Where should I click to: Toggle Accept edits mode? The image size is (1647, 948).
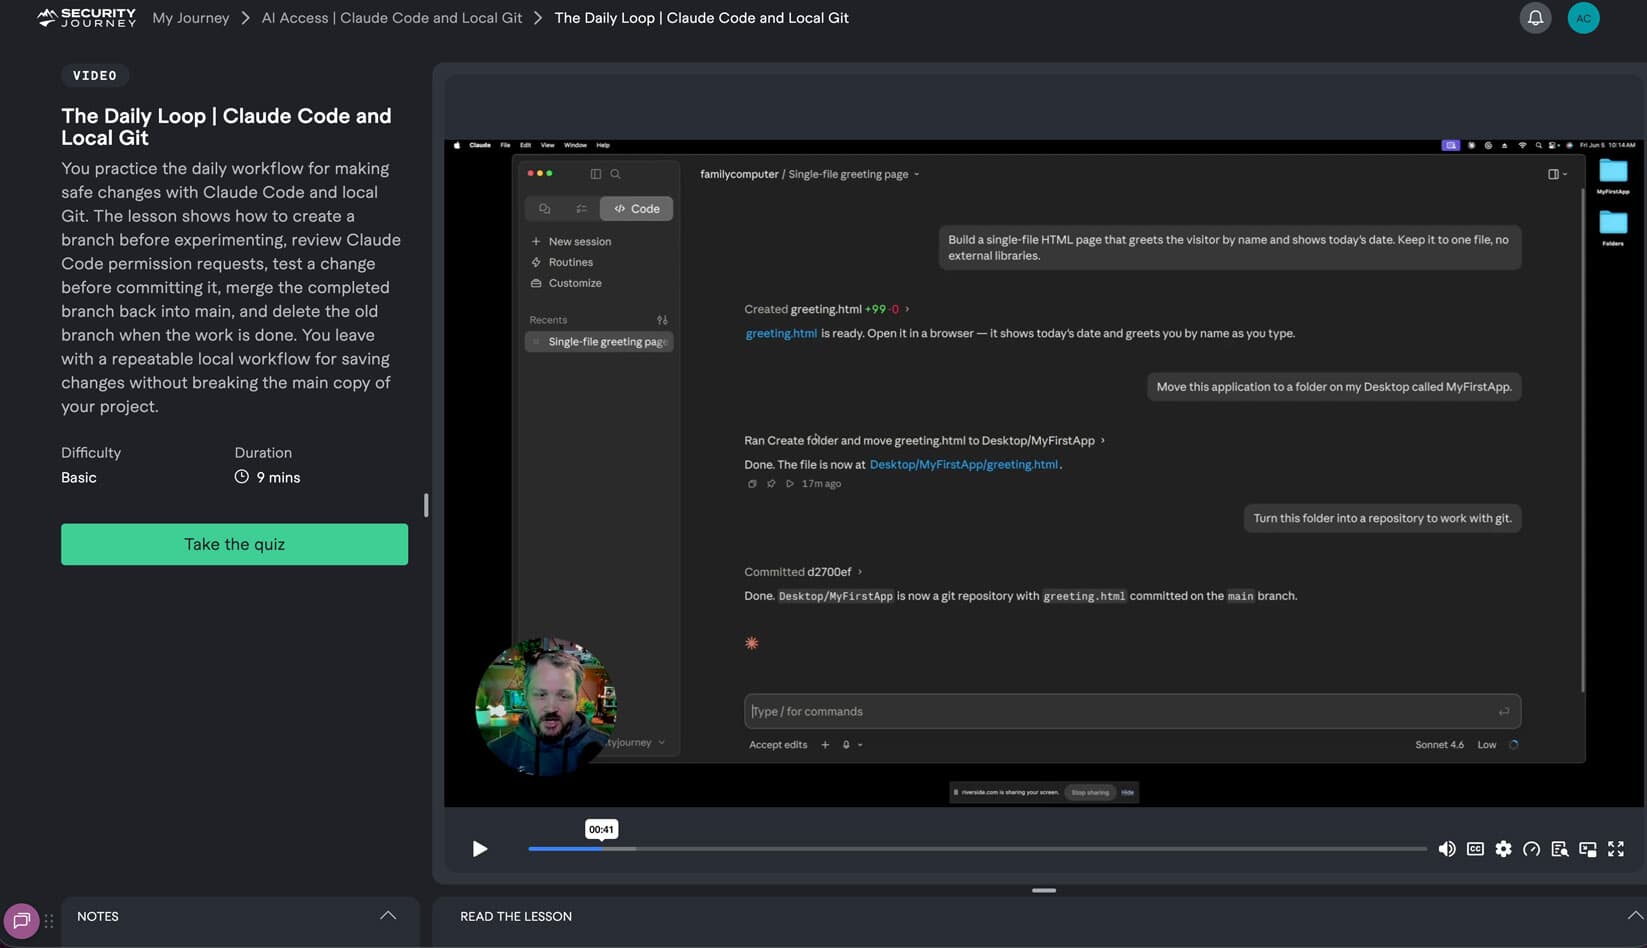click(x=778, y=745)
